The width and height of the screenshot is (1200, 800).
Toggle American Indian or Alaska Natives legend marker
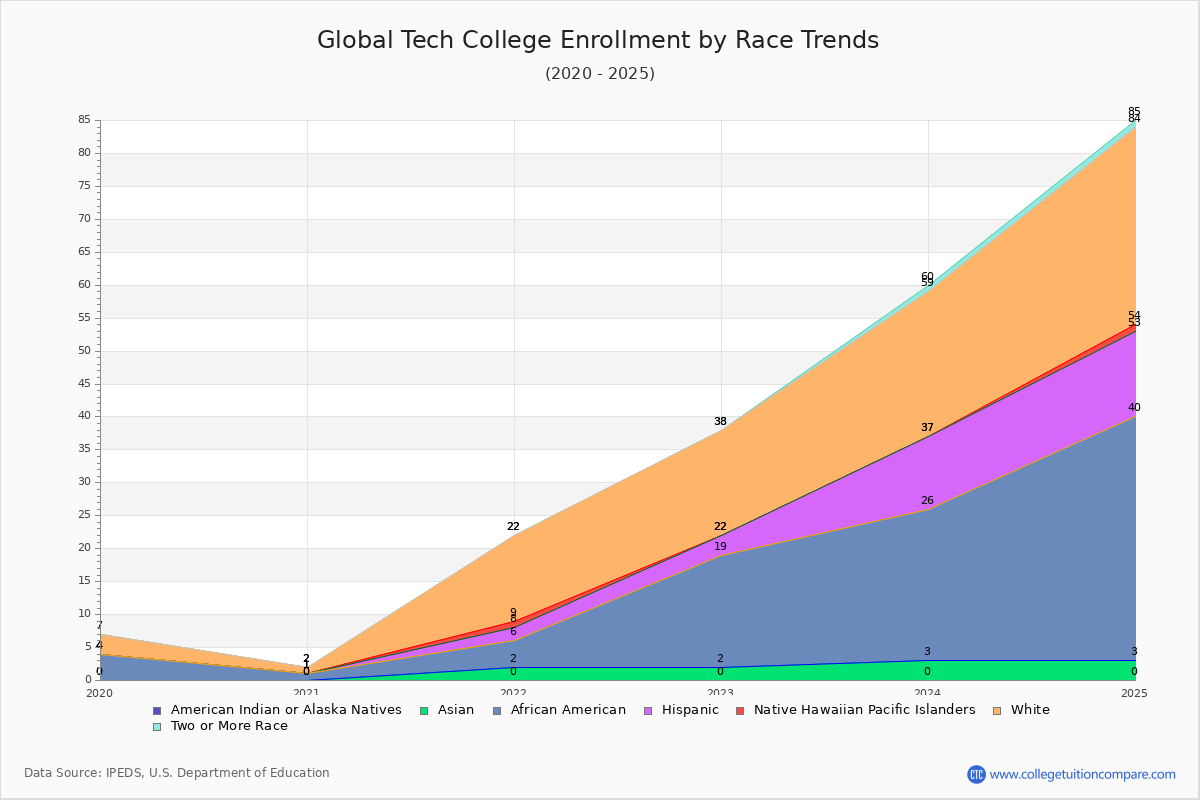157,710
